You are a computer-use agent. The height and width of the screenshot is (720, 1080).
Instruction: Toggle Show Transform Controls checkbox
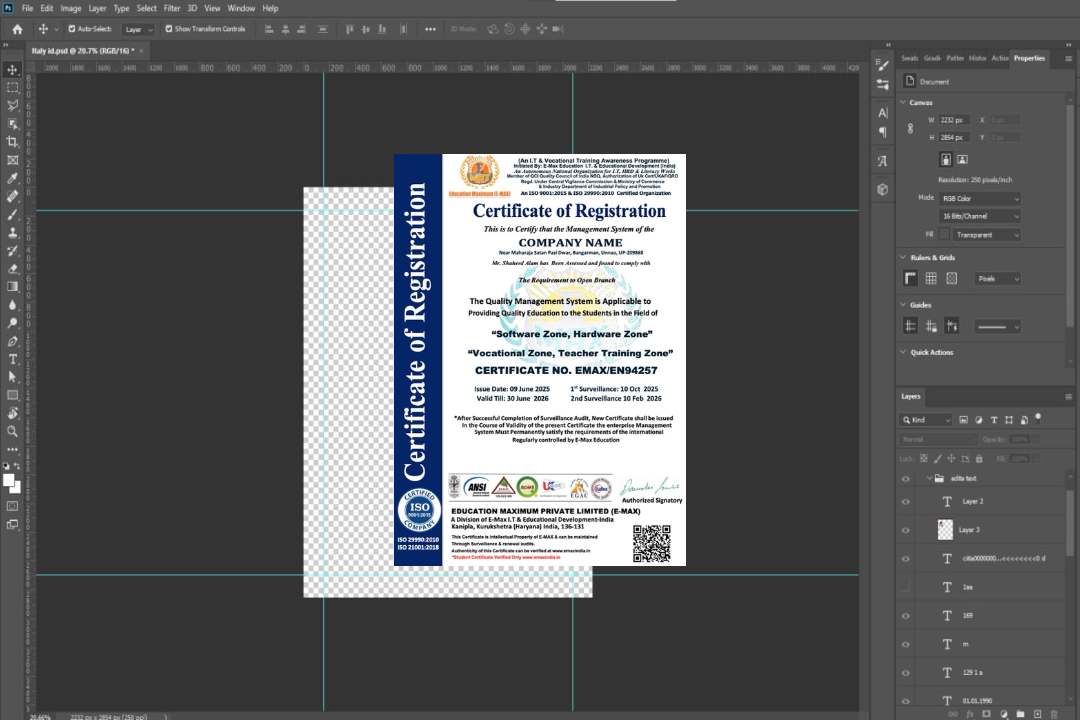click(169, 29)
